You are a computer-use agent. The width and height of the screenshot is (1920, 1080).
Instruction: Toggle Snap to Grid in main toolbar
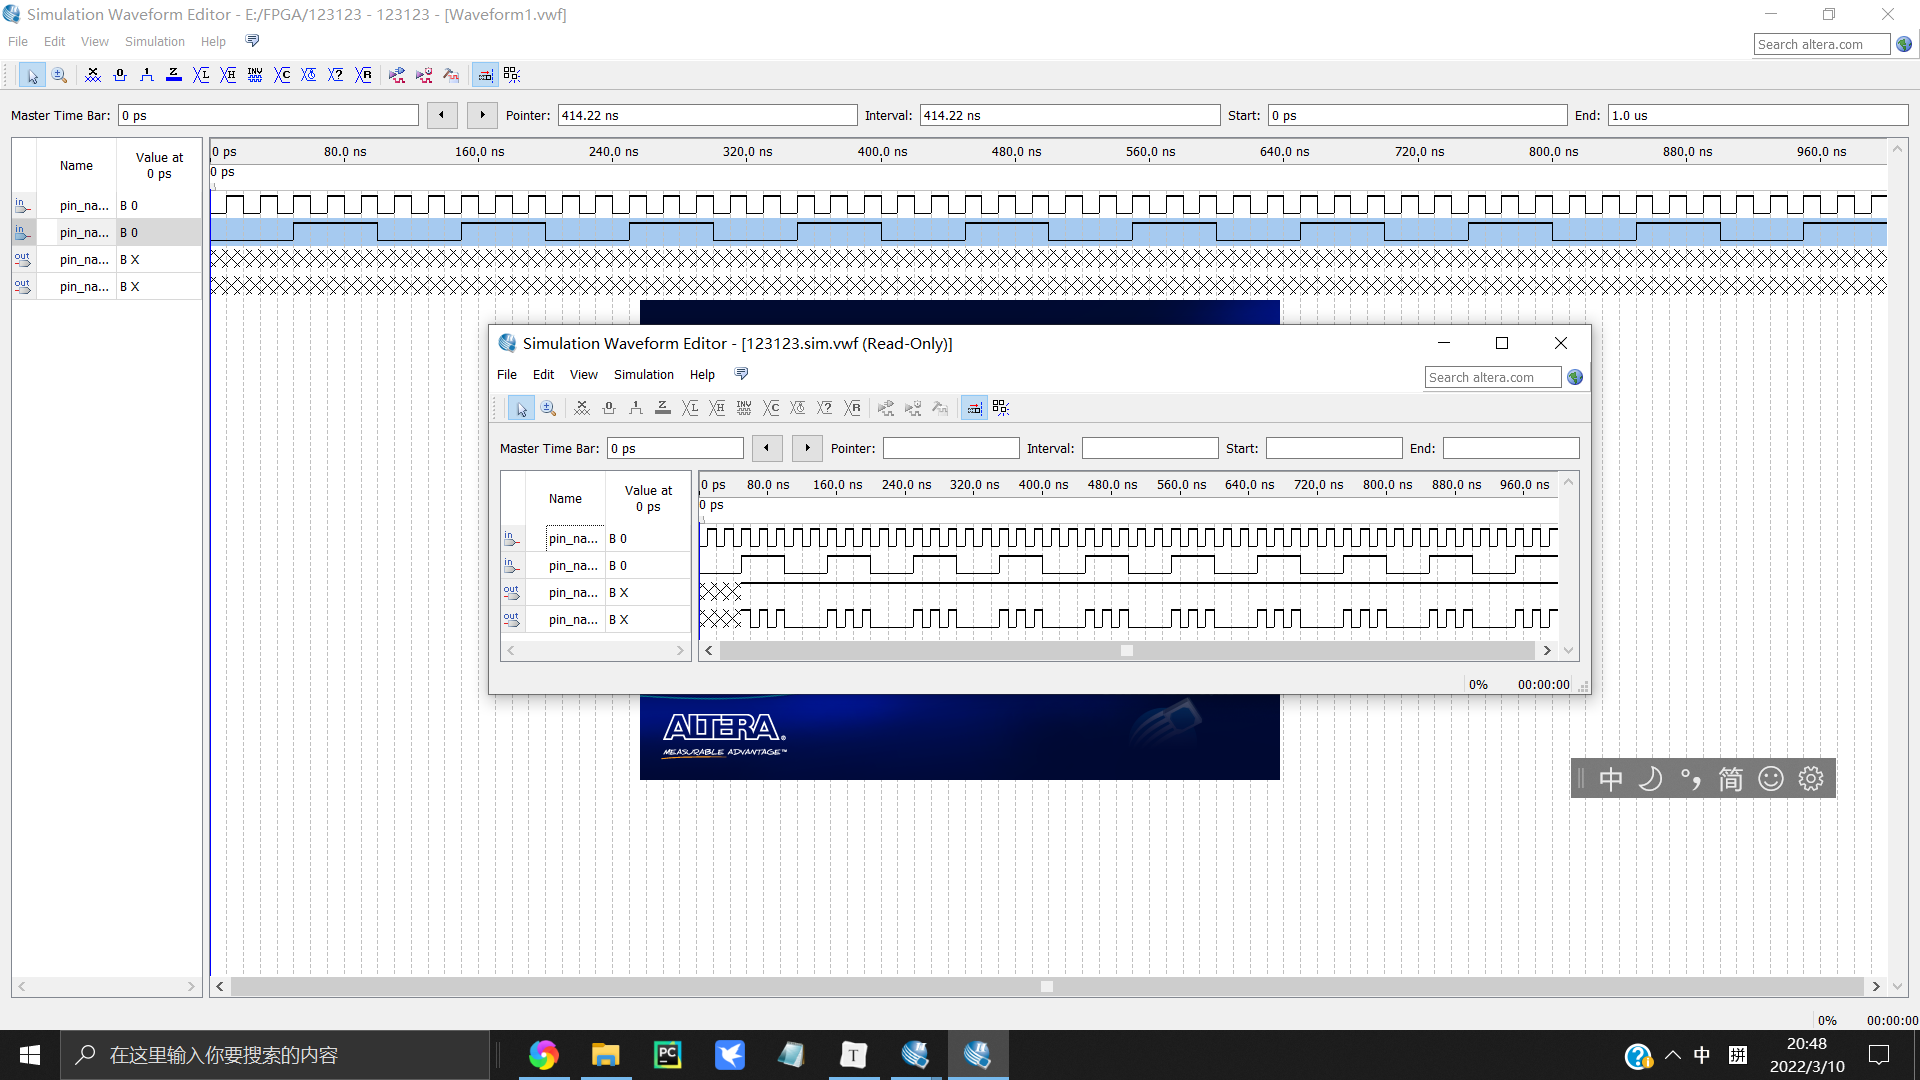485,75
